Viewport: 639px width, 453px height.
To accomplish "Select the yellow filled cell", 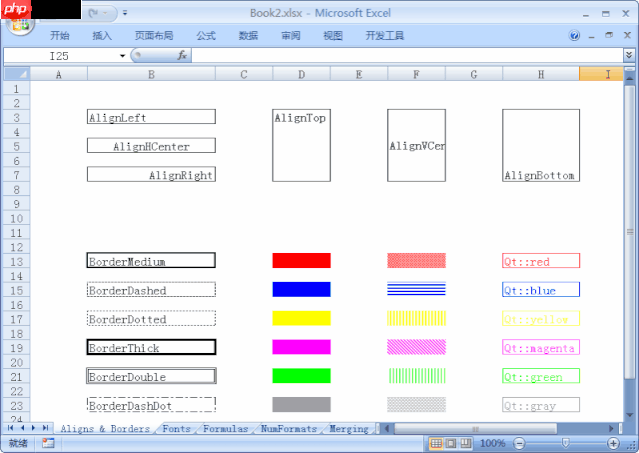I will pyautogui.click(x=302, y=318).
